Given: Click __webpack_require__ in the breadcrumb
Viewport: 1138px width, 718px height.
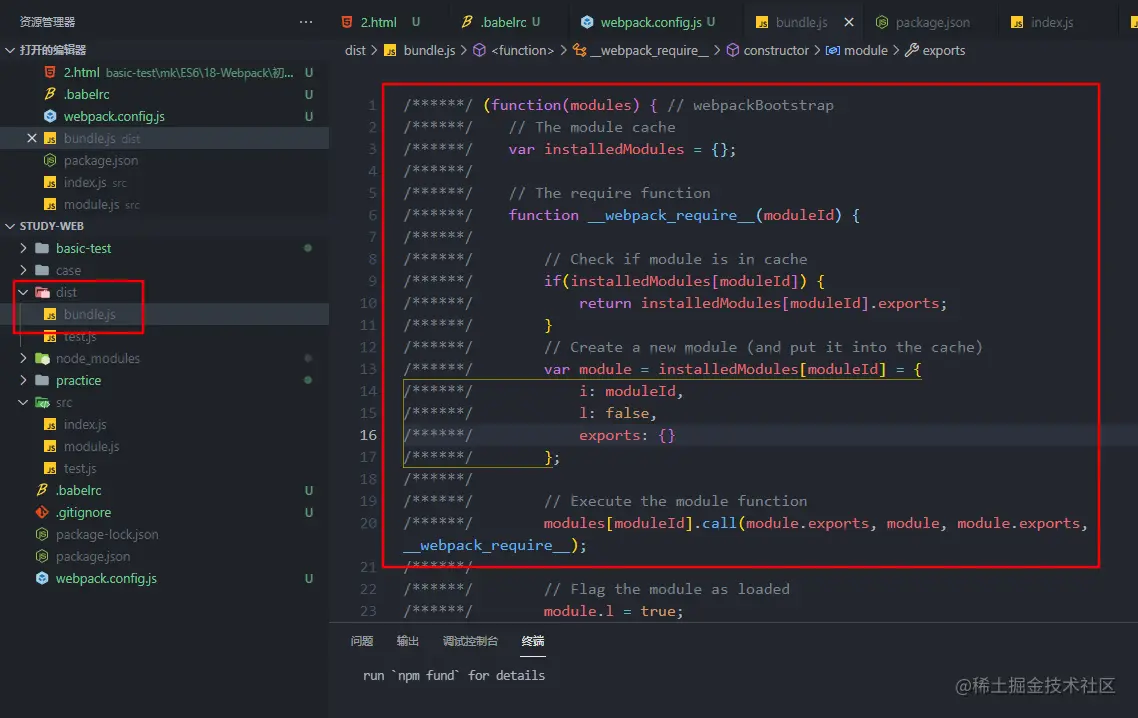Looking at the screenshot, I should (x=649, y=50).
